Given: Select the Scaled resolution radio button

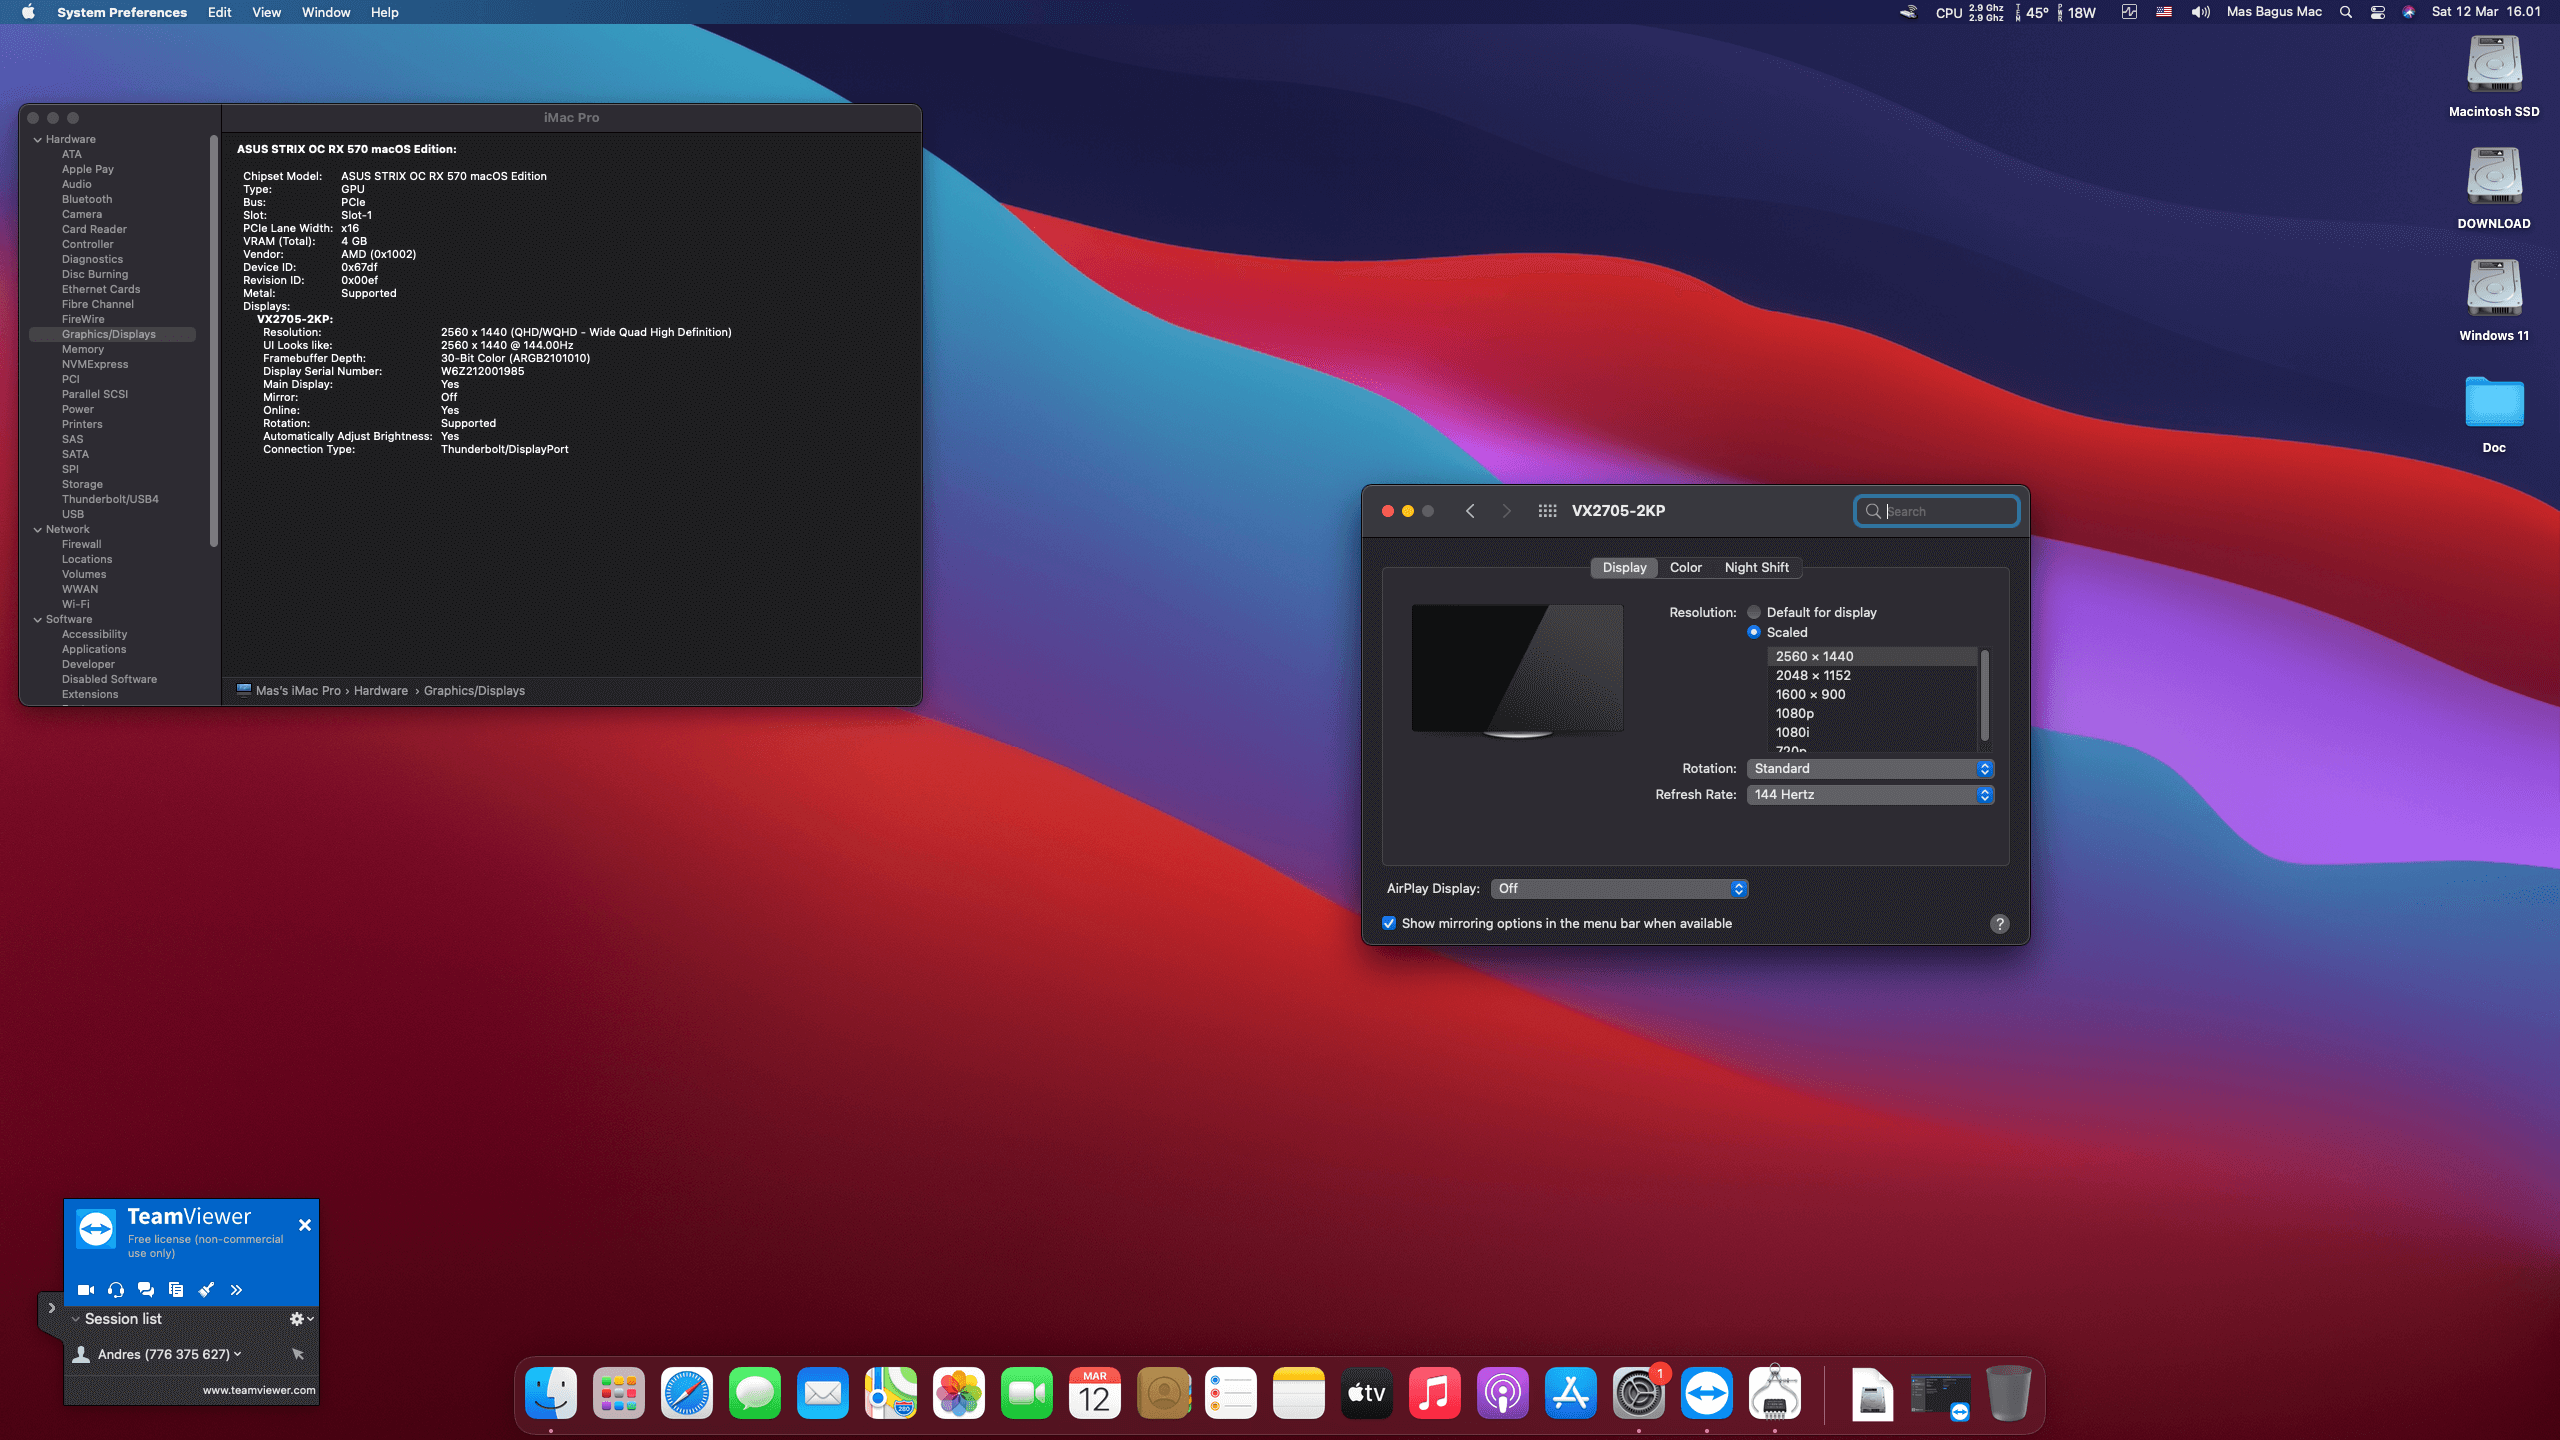Looking at the screenshot, I should 1754,632.
